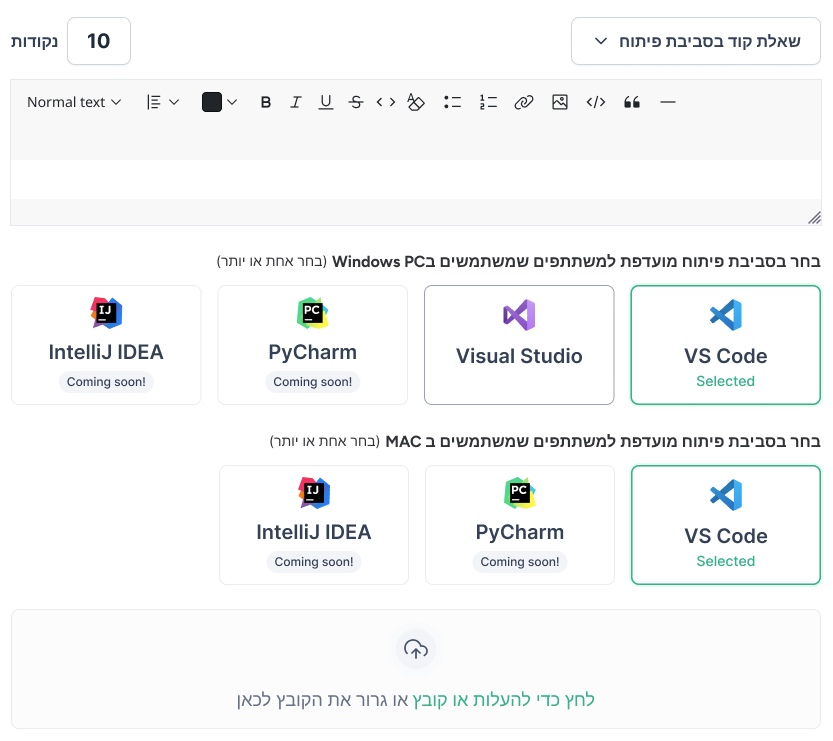Open the question type dropdown שאלת קוד בסביבת פיתוח
Screen dimensions: 833x741
coord(696,41)
